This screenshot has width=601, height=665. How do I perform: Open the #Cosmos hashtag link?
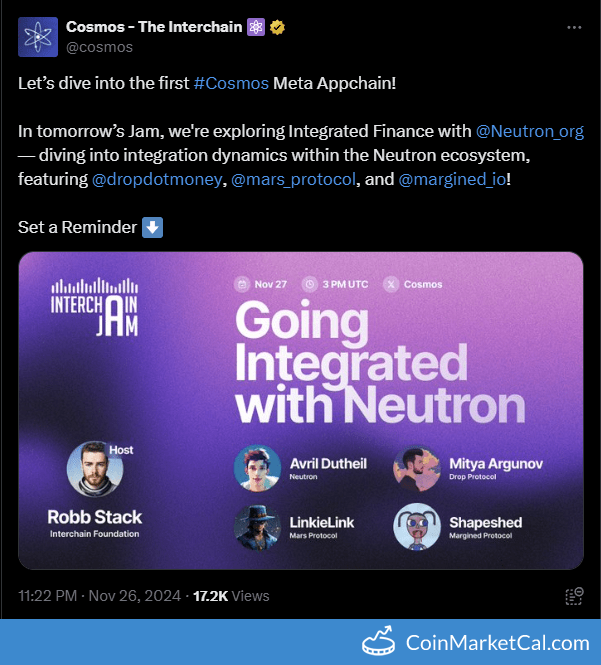click(x=231, y=83)
